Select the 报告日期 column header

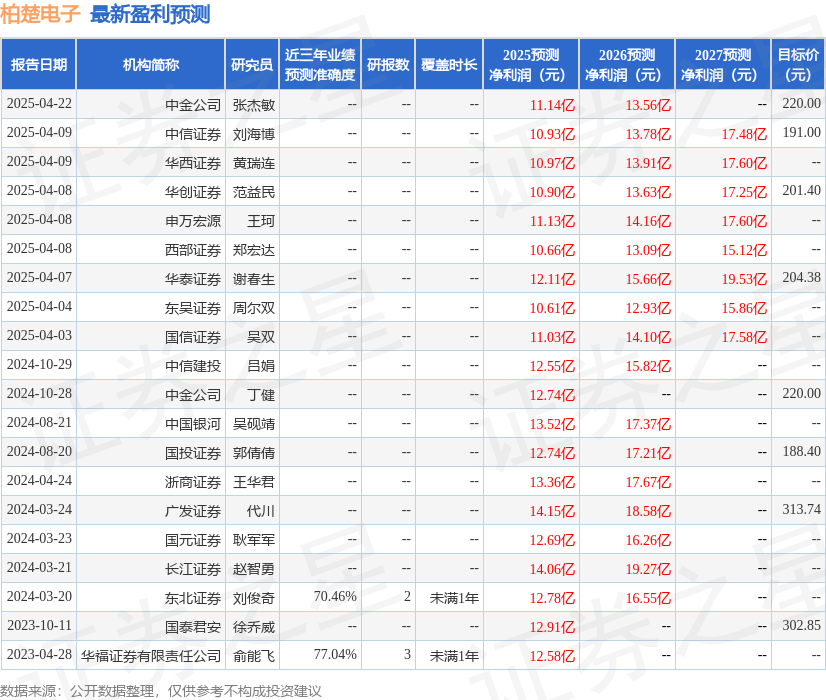[x=39, y=64]
